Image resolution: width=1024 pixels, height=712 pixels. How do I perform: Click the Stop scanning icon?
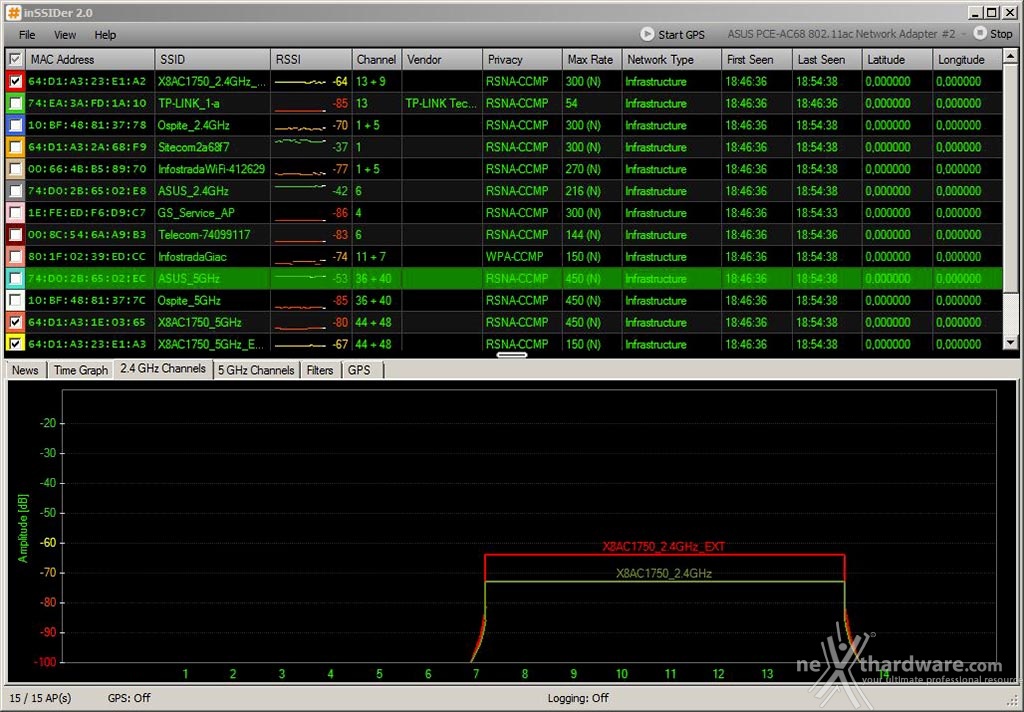pyautogui.click(x=980, y=33)
